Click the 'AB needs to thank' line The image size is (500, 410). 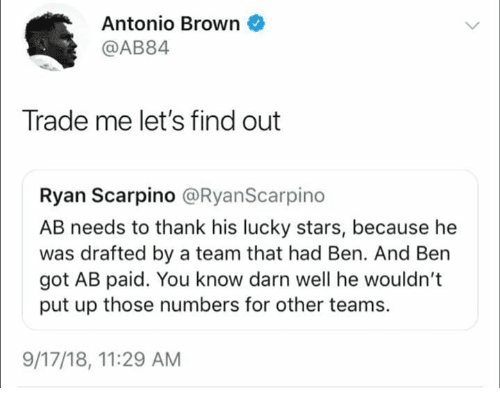point(248,228)
